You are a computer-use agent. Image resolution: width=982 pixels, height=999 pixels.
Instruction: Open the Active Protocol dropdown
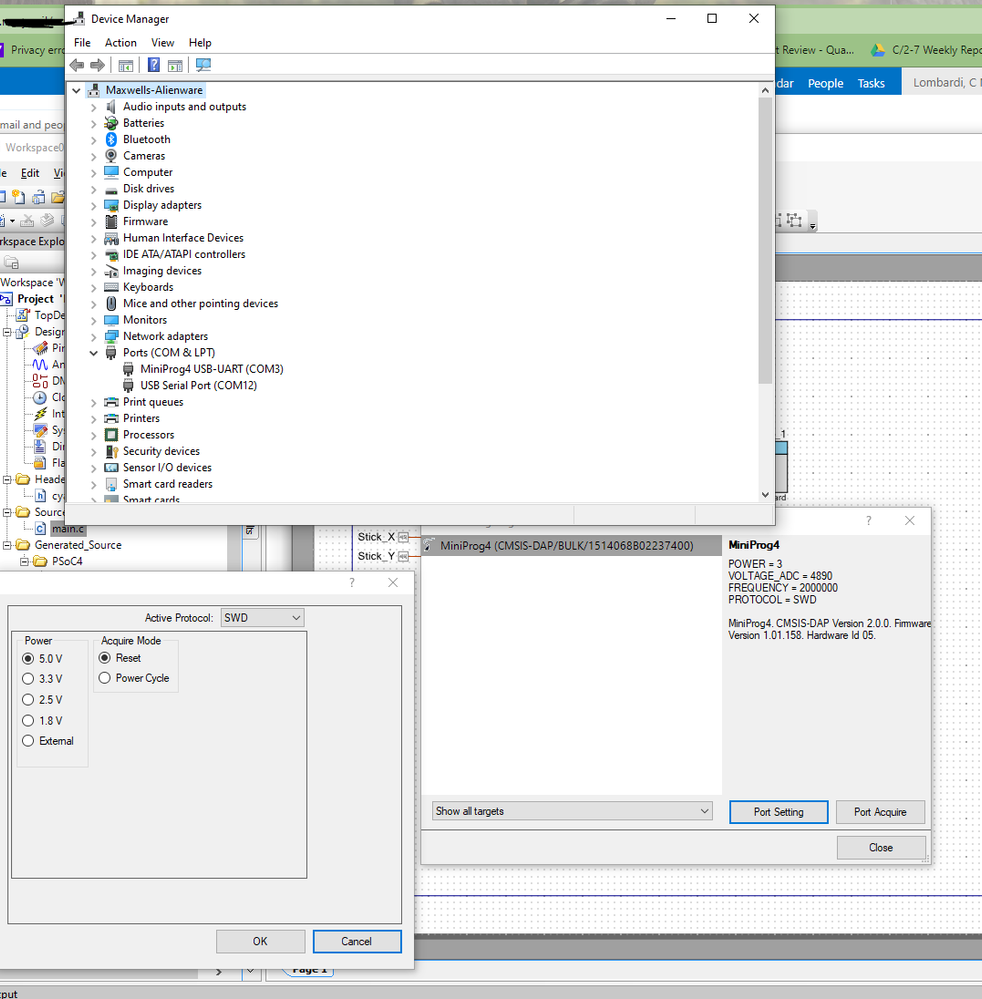[262, 617]
